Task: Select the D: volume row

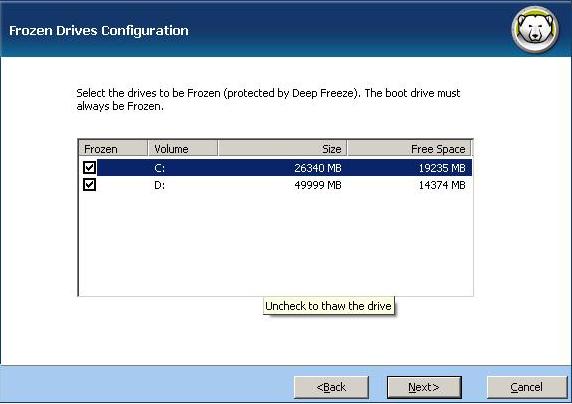Action: click(x=276, y=185)
